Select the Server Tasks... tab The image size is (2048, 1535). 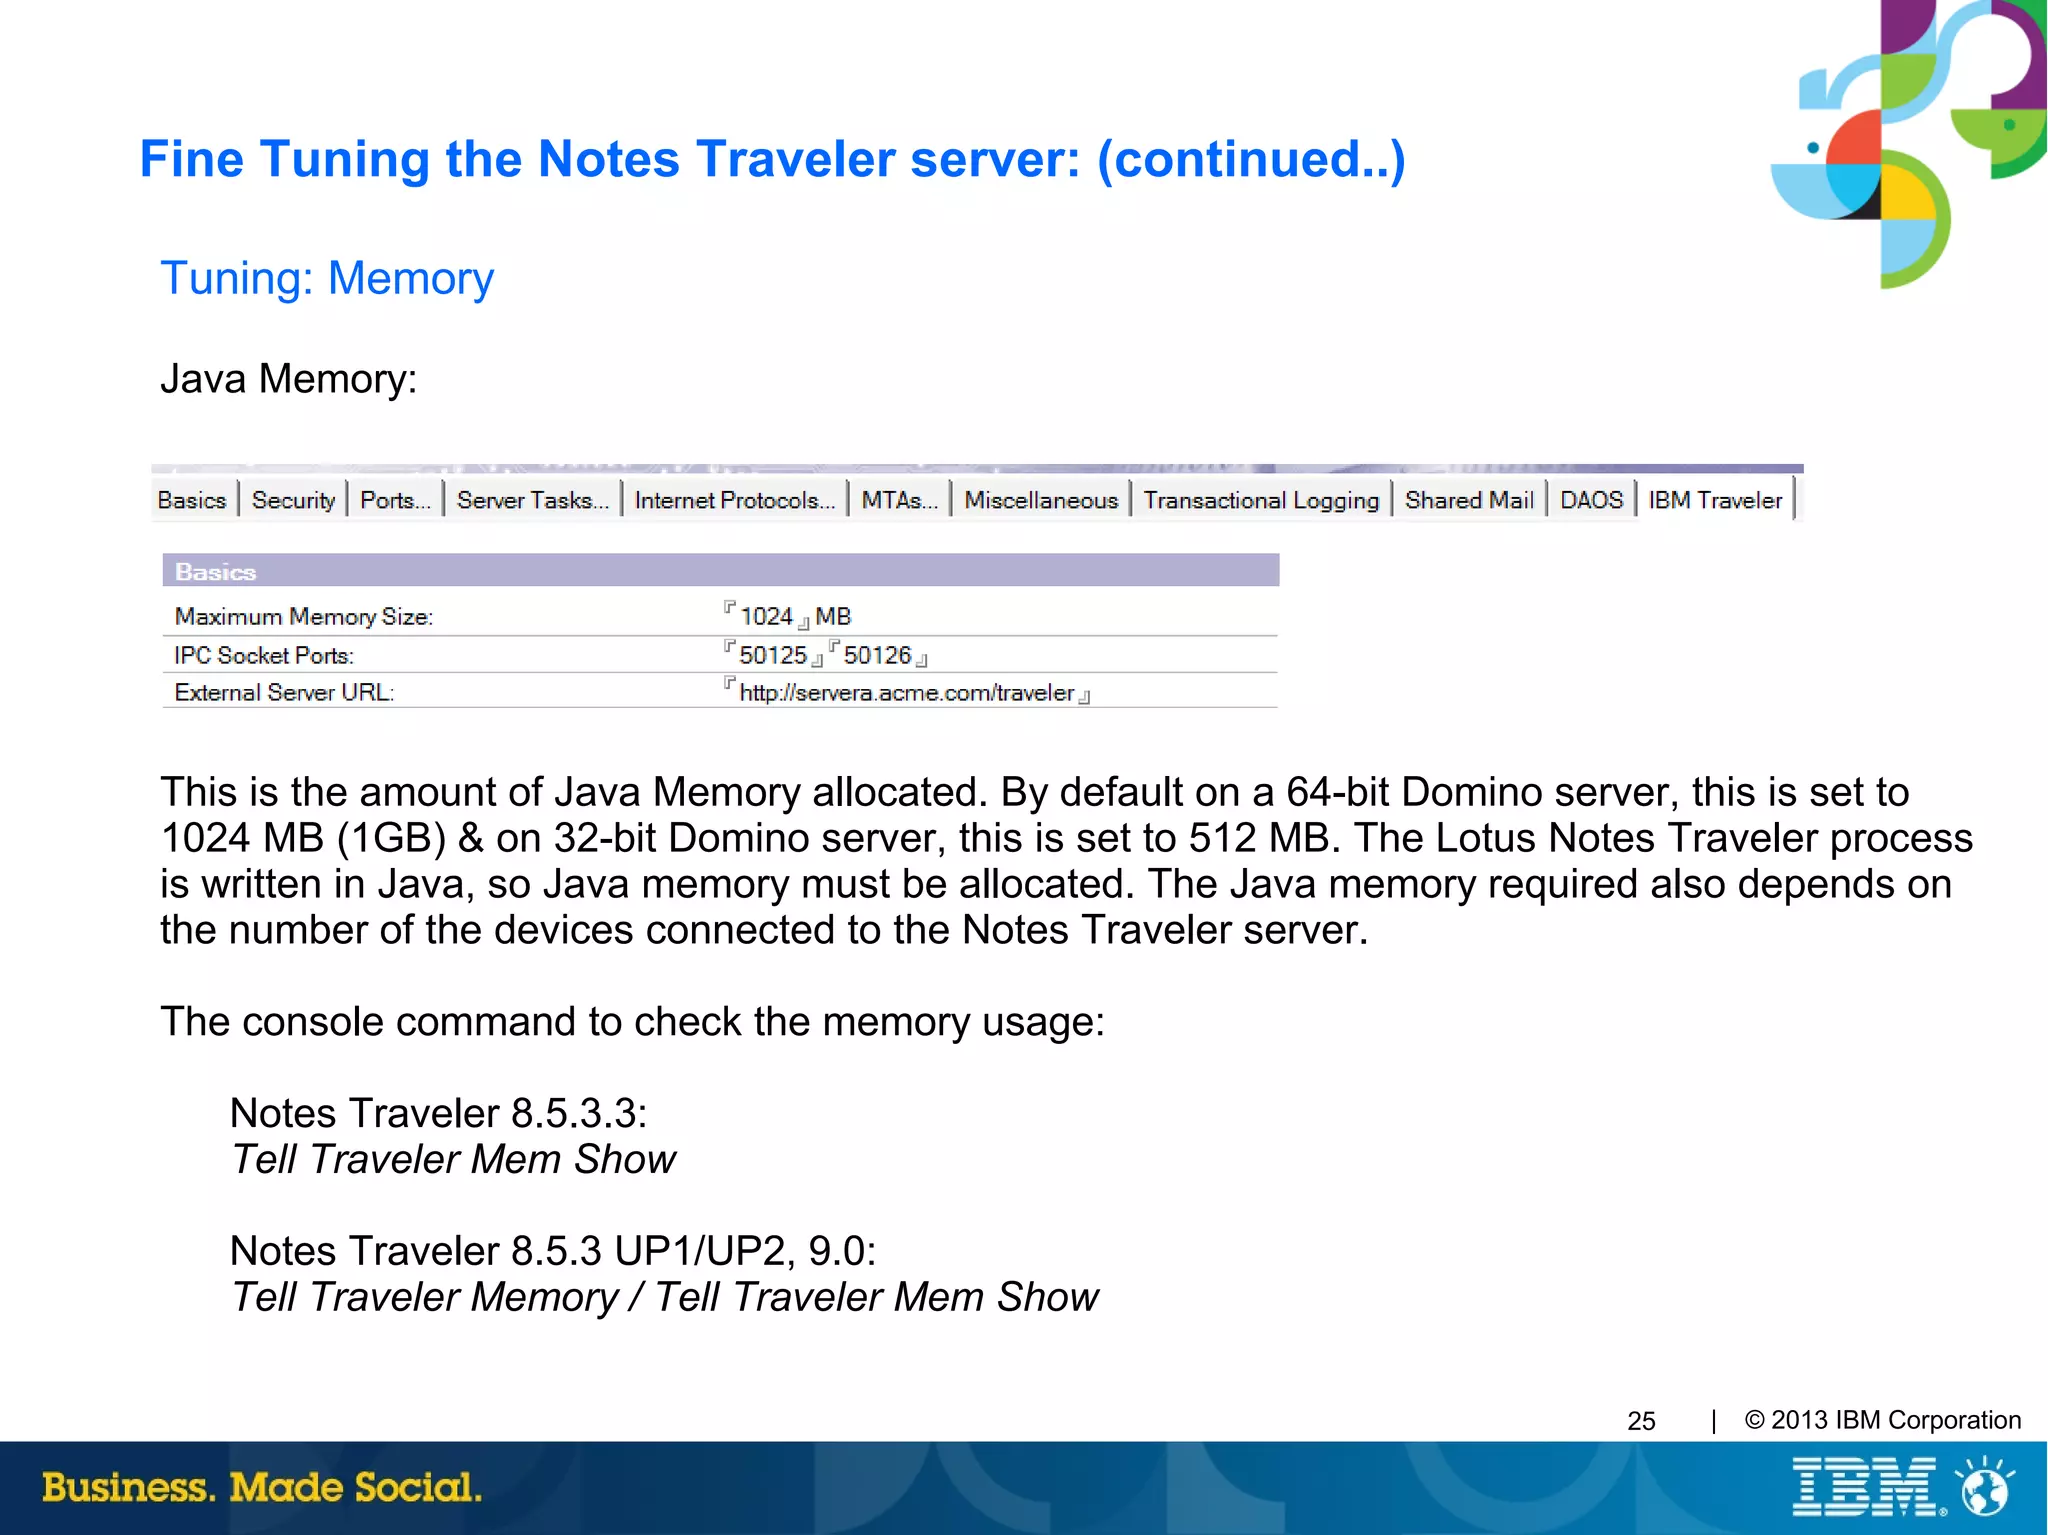point(533,500)
